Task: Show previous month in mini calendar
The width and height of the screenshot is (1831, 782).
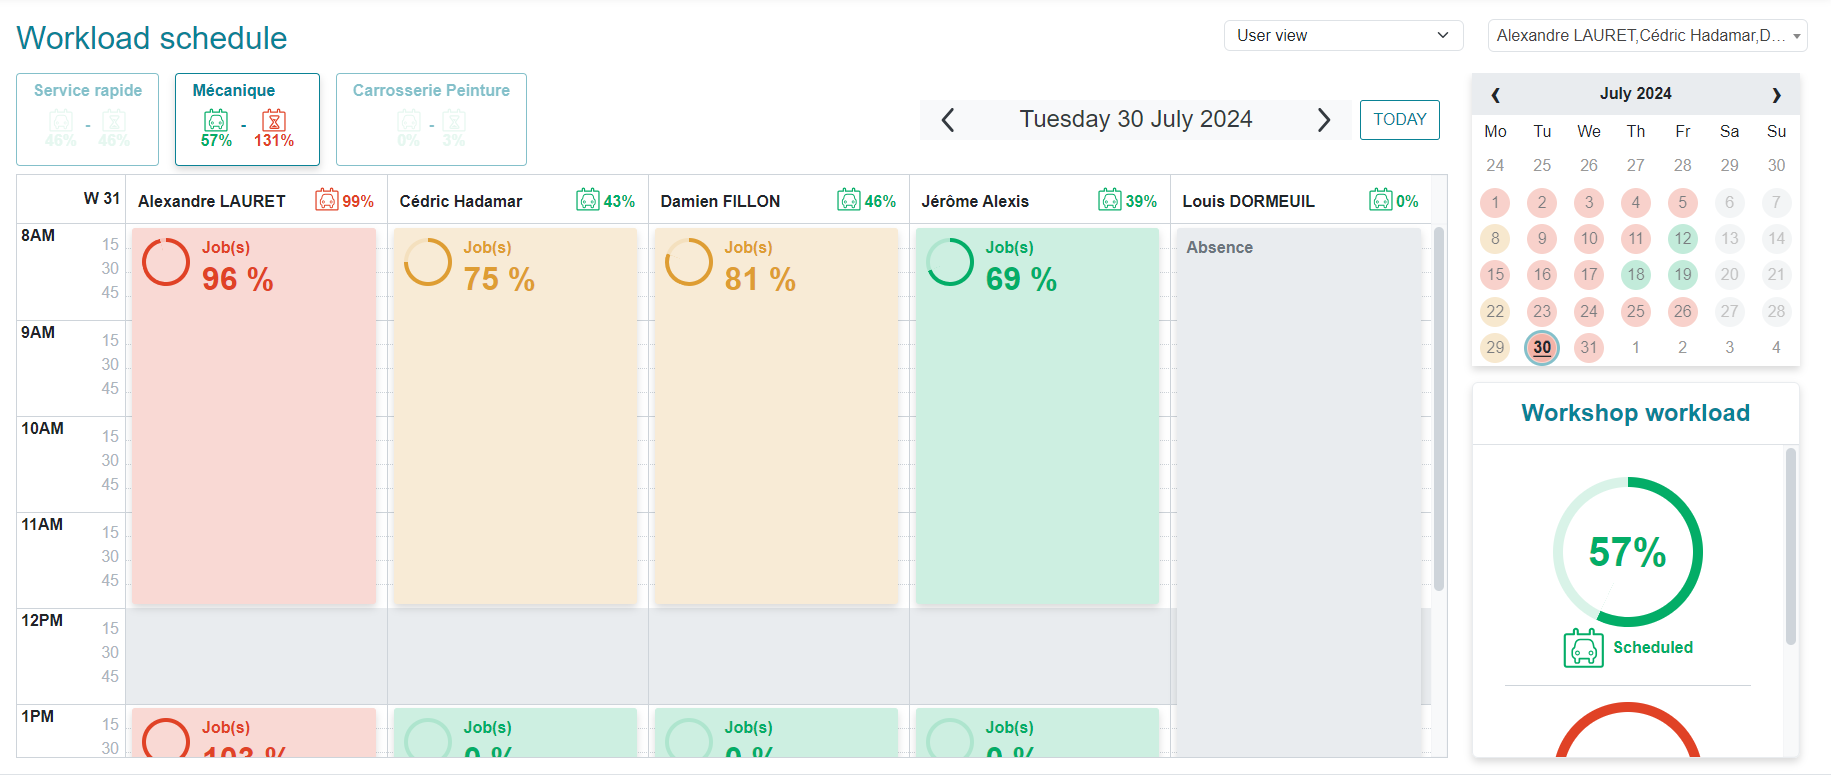Action: coord(1495,94)
